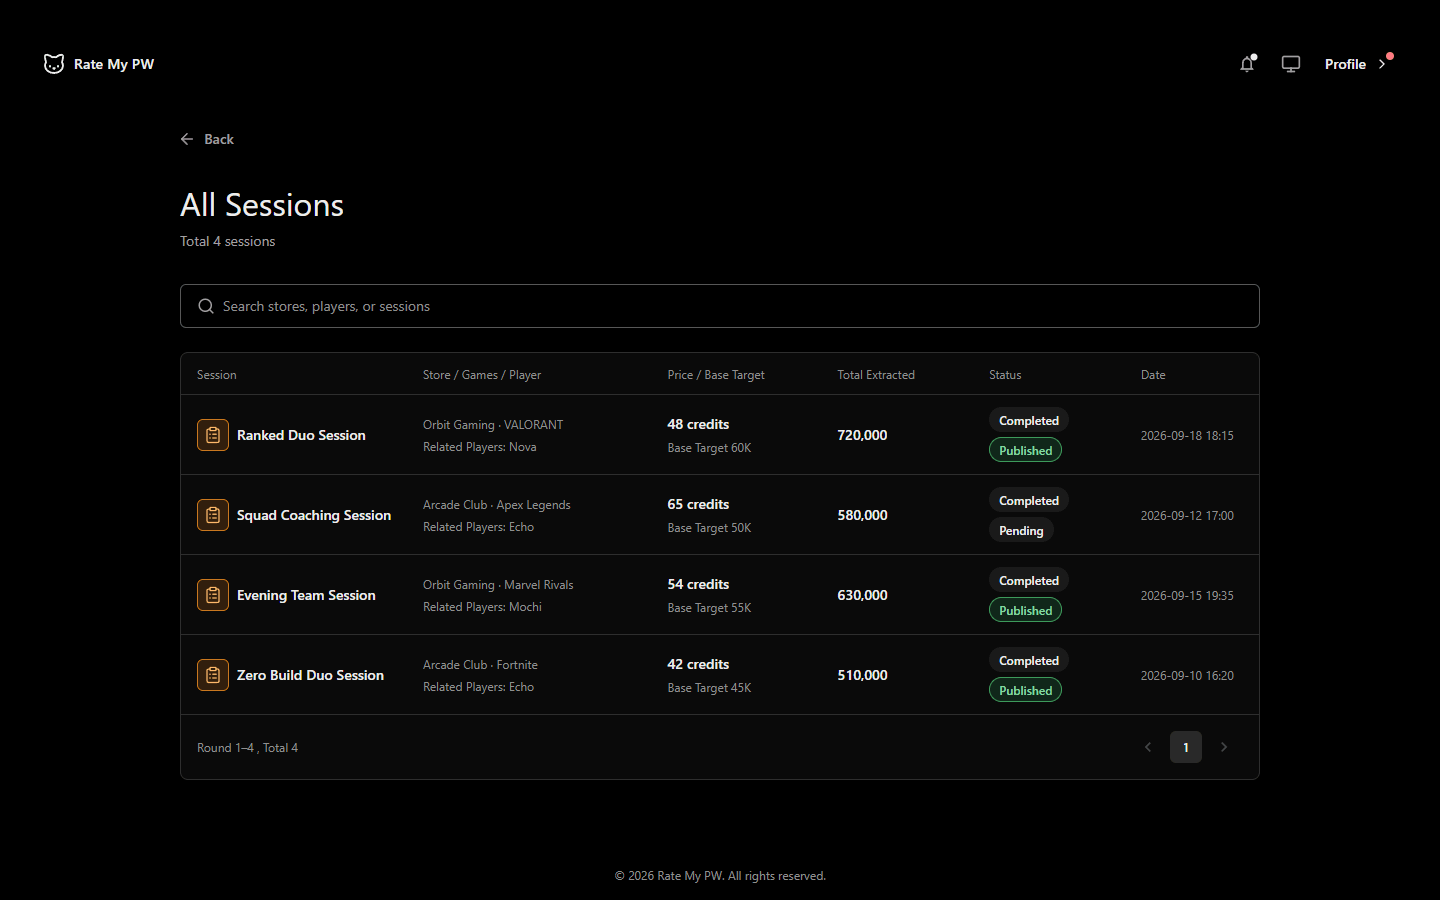Click the monitor display icon
Screen dimensions: 1440x900
pos(1291,64)
